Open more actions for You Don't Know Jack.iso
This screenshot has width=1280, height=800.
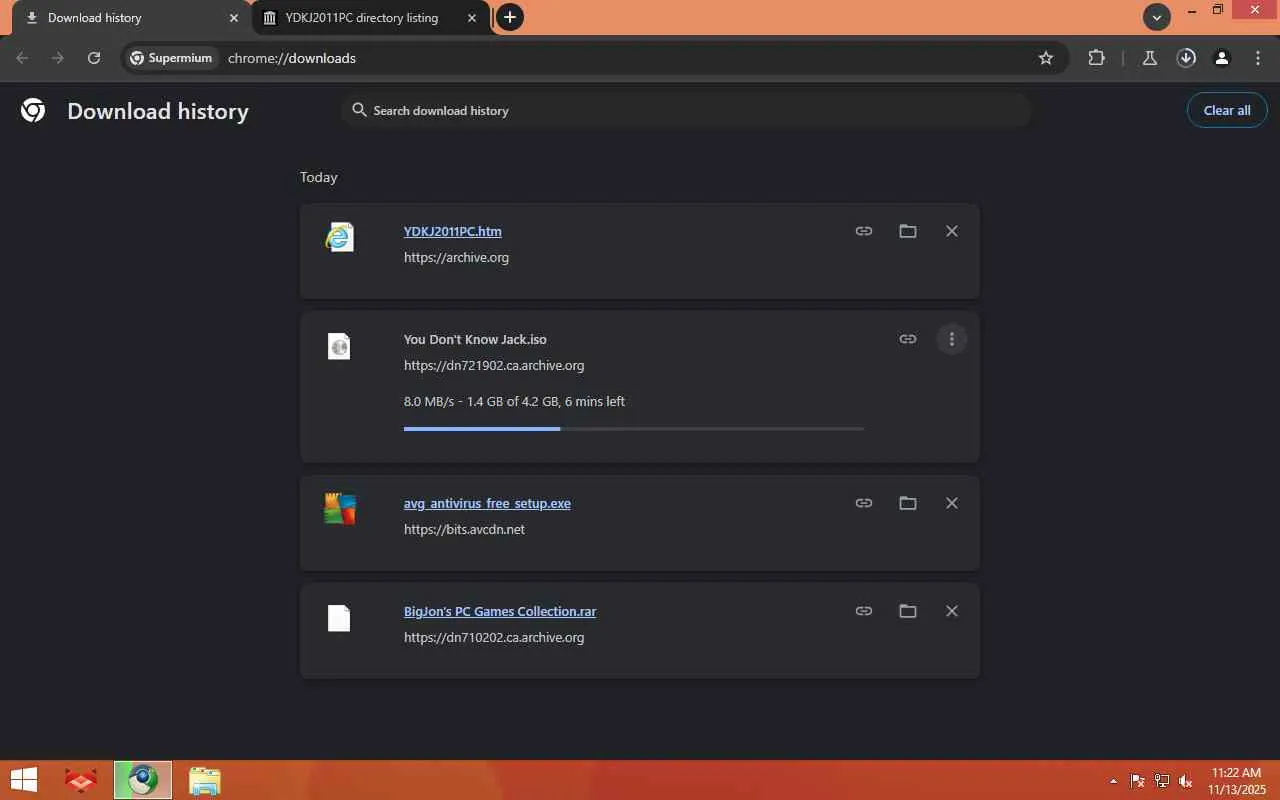click(952, 339)
